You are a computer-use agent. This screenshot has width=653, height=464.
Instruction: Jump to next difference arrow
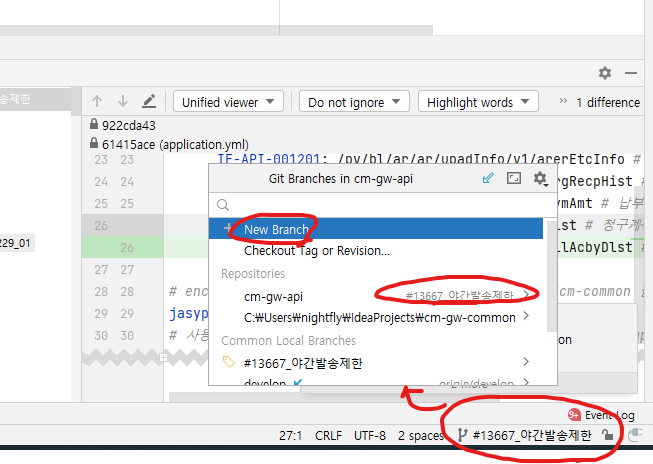[x=123, y=102]
